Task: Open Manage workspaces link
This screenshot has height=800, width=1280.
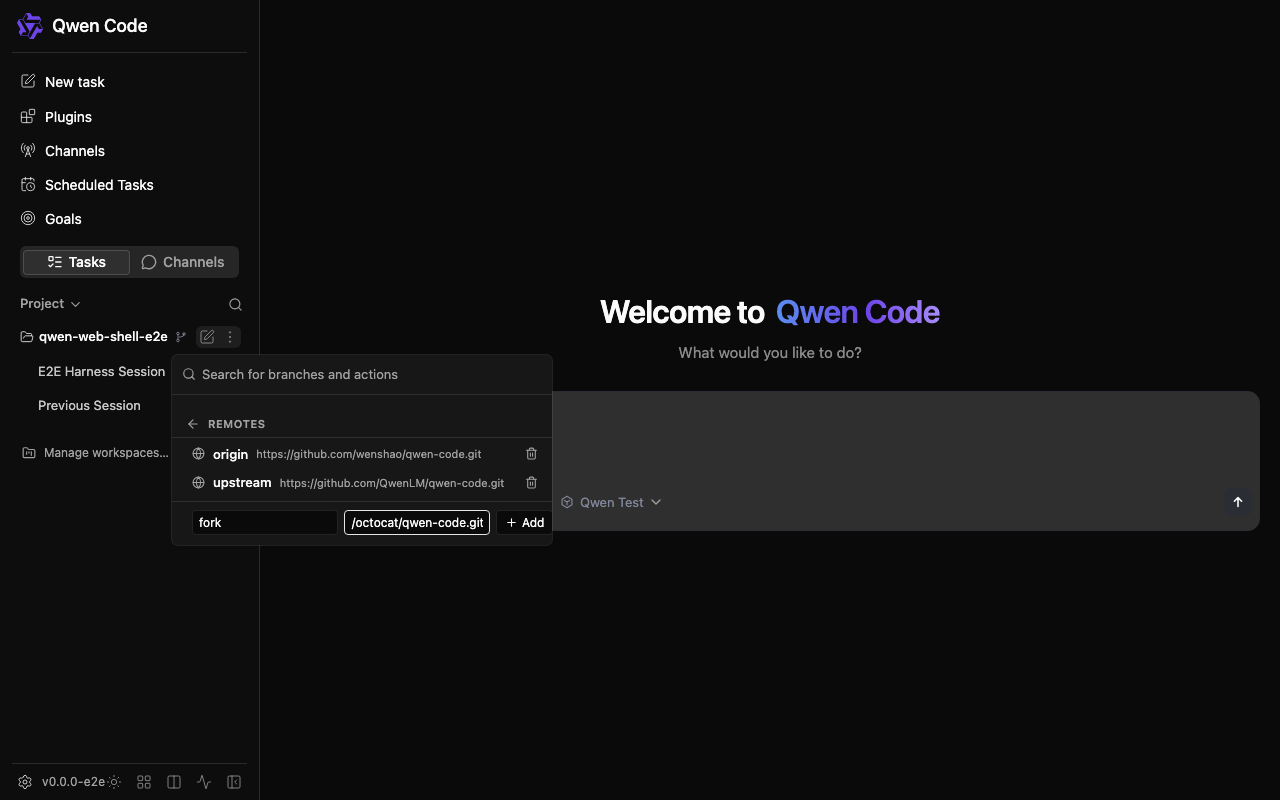Action: point(95,453)
